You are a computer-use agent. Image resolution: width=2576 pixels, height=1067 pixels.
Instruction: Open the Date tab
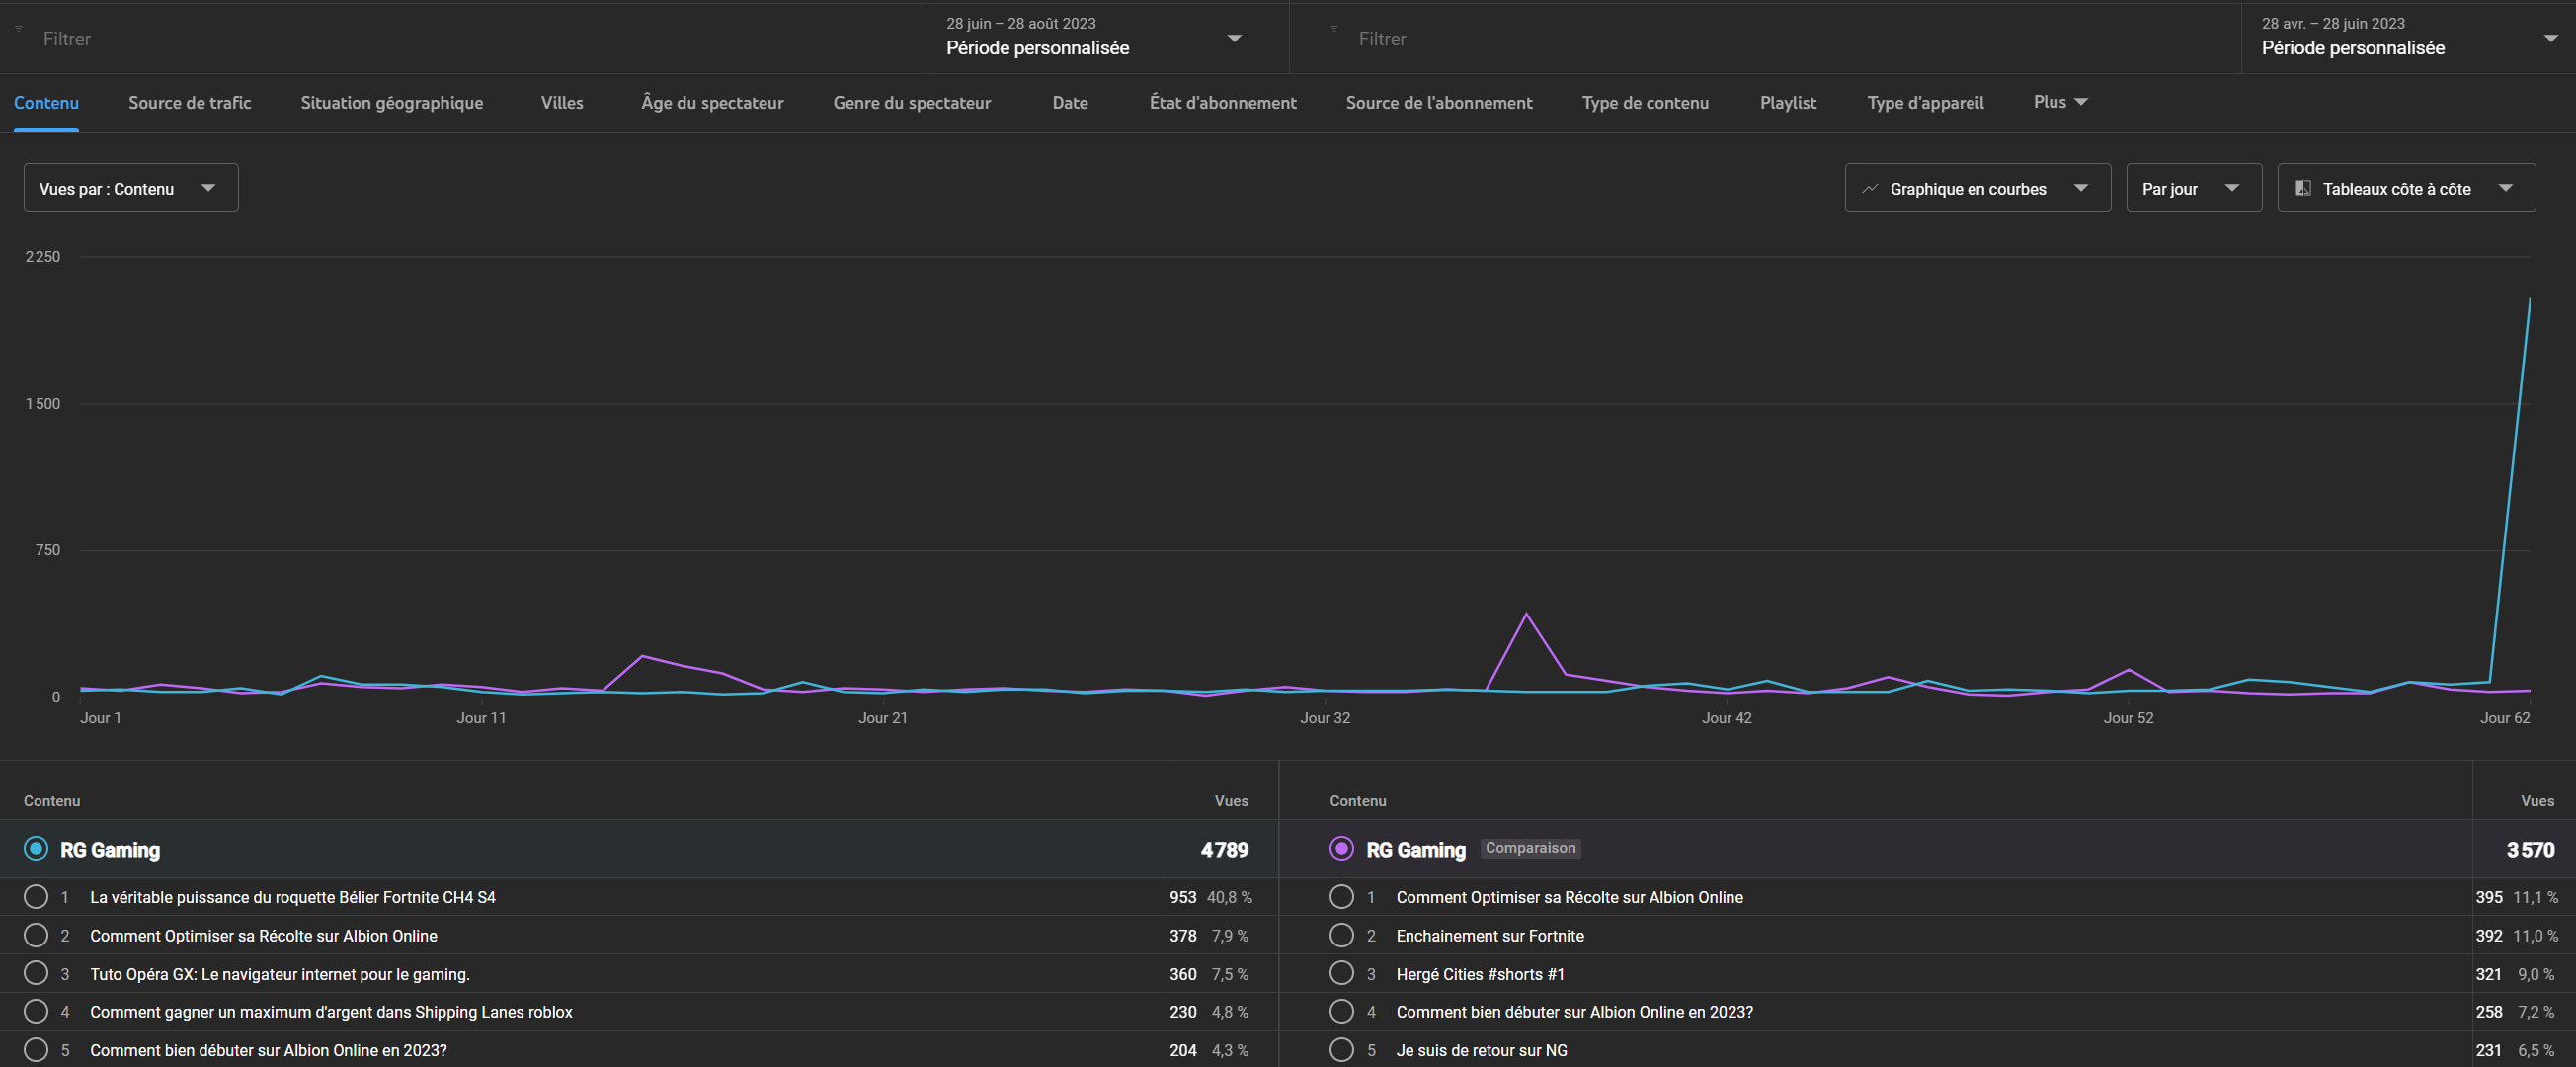point(1070,102)
